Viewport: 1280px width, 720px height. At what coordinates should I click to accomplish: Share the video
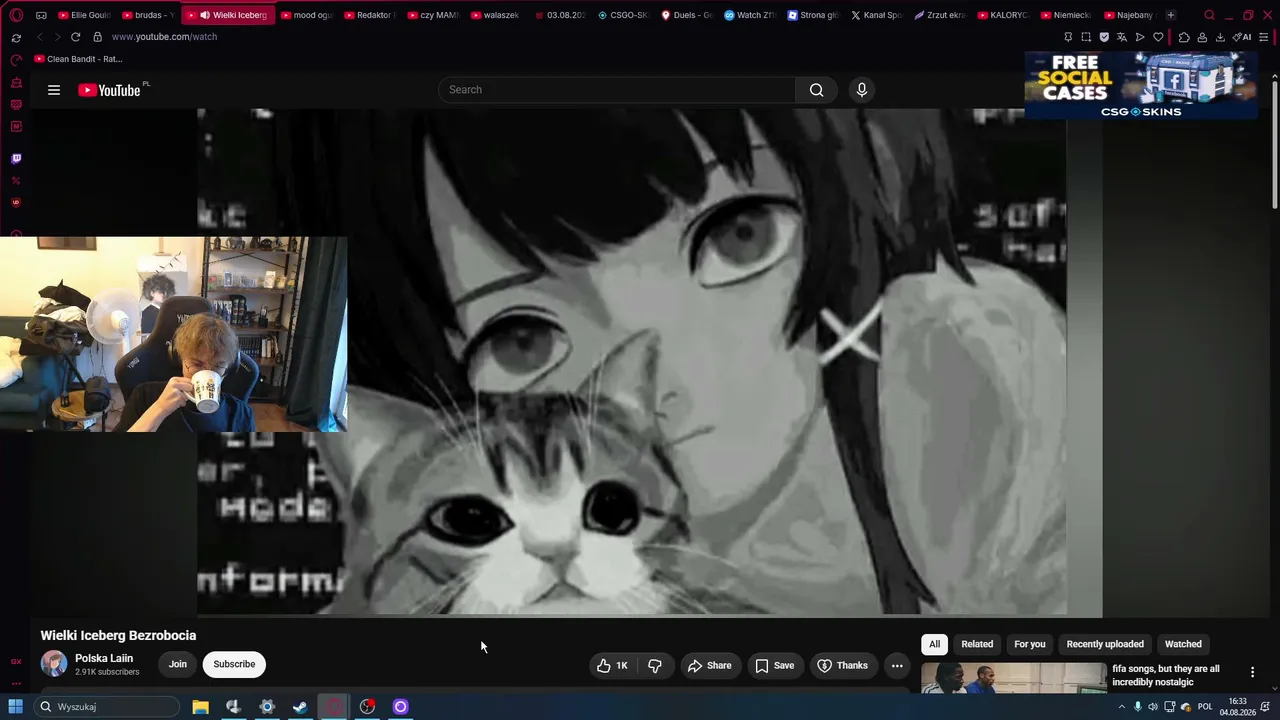point(709,666)
